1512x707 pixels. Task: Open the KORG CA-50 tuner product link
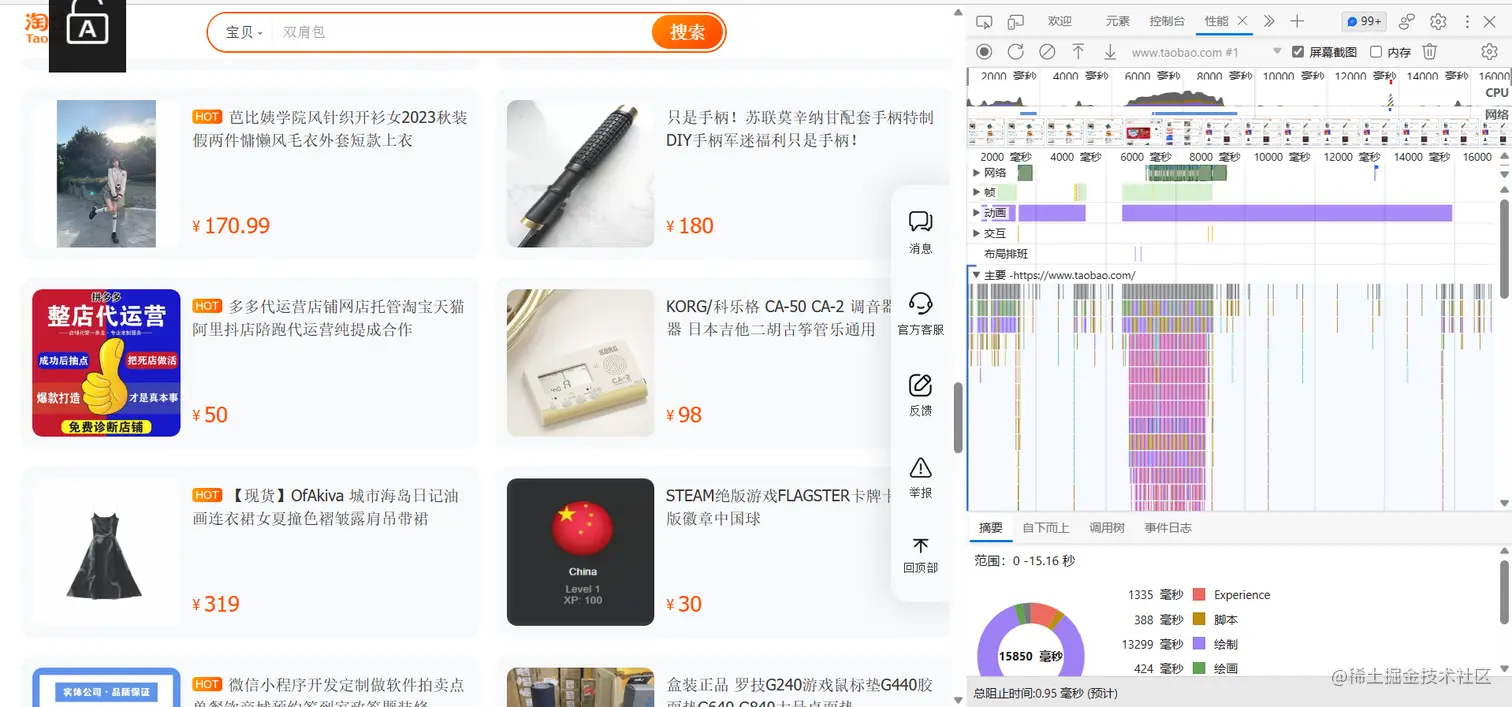(779, 317)
